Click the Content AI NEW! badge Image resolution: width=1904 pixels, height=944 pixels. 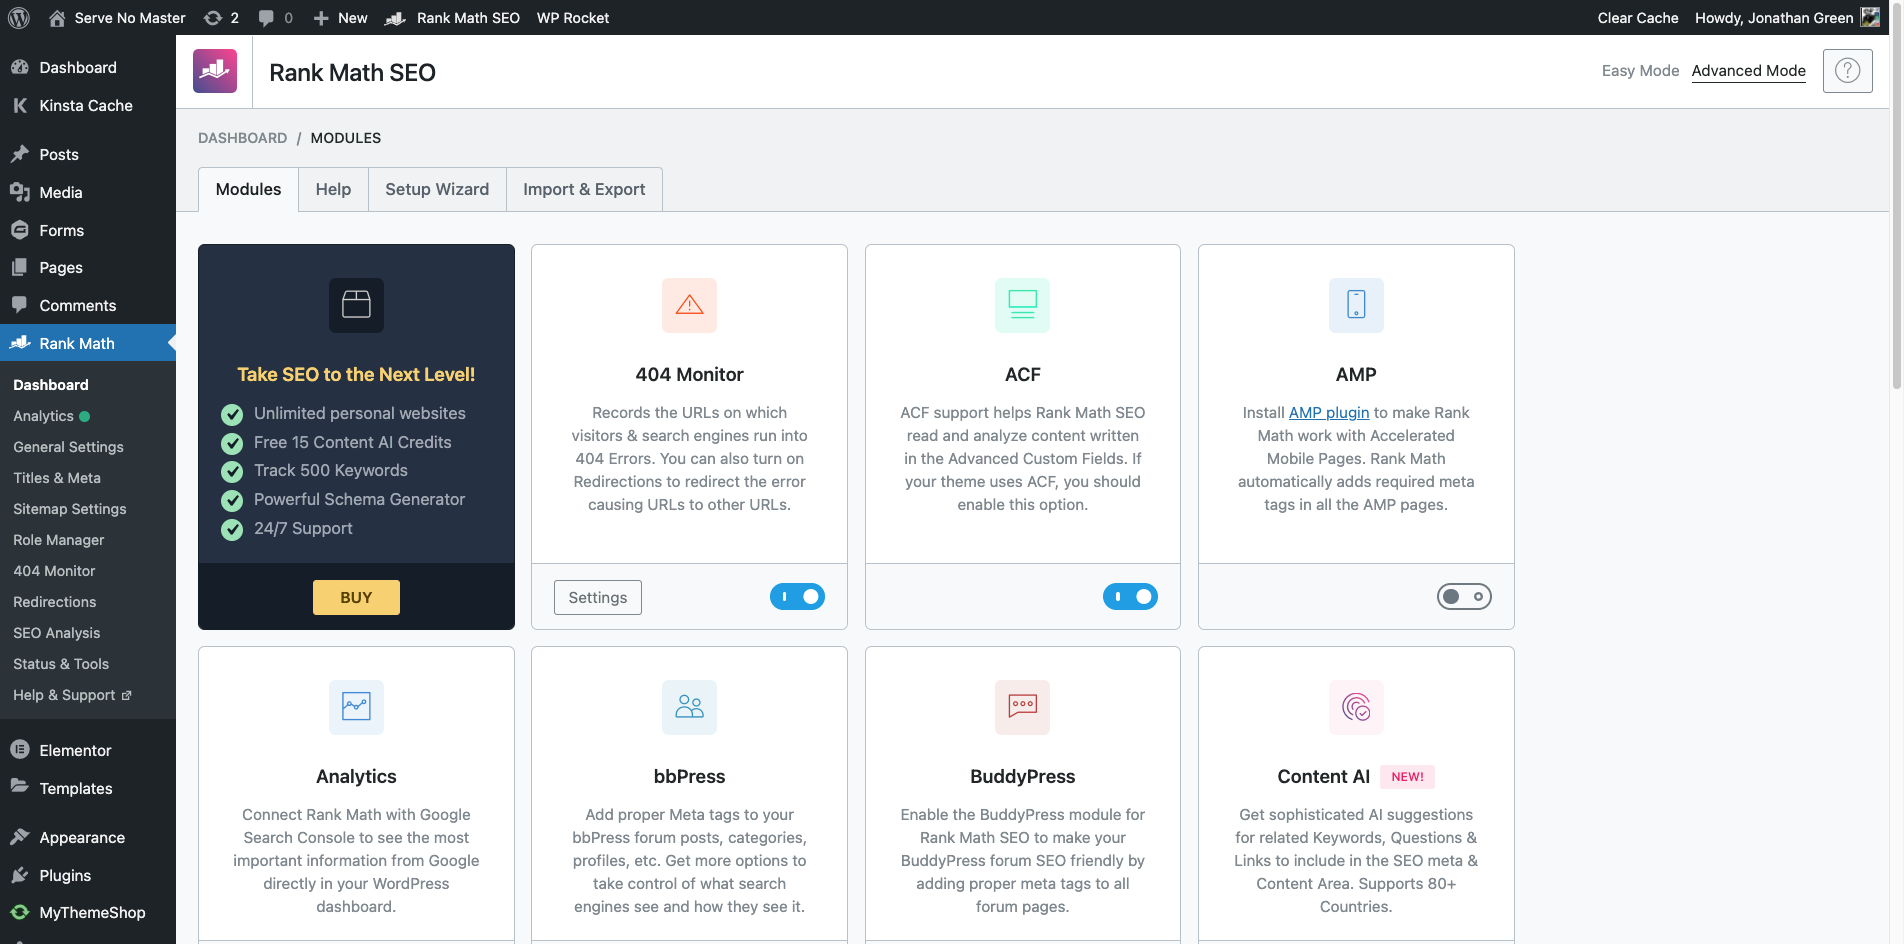point(1407,777)
